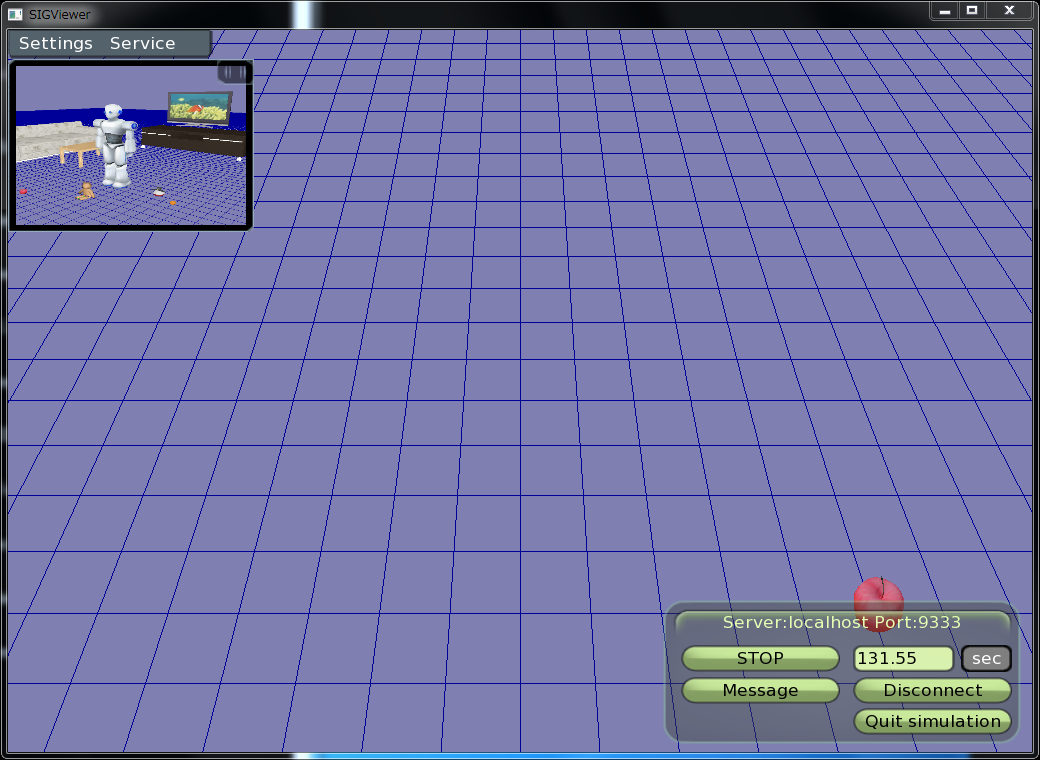
Task: Open the Service menu
Action: tap(142, 44)
